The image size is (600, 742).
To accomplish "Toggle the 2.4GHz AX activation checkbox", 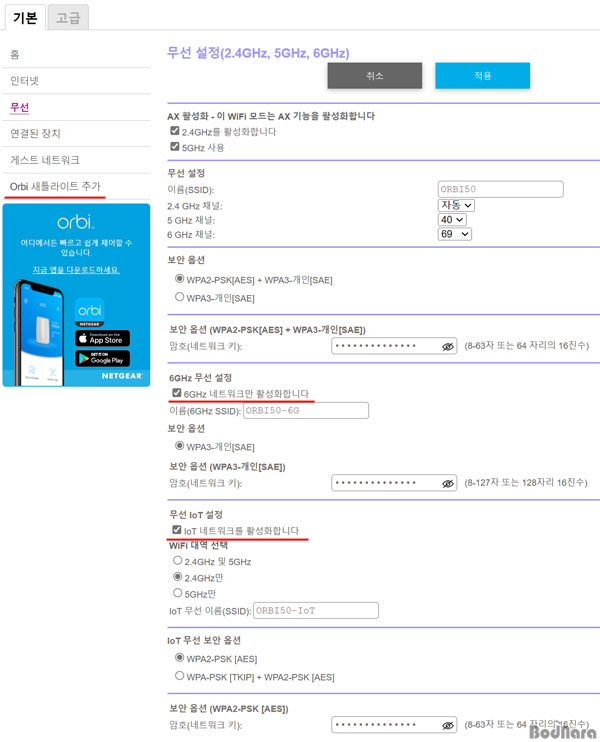I will pos(175,131).
